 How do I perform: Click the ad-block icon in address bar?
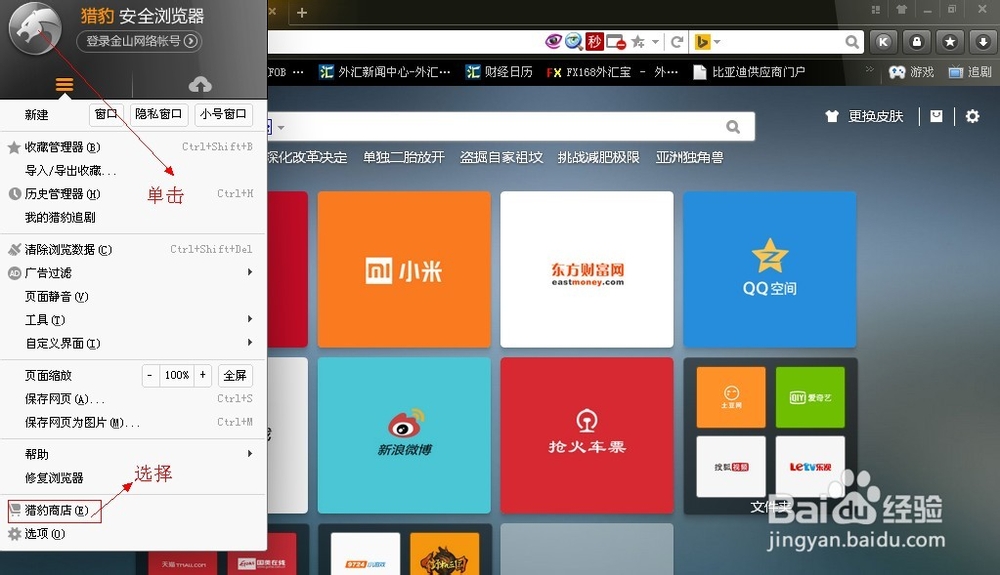point(616,42)
